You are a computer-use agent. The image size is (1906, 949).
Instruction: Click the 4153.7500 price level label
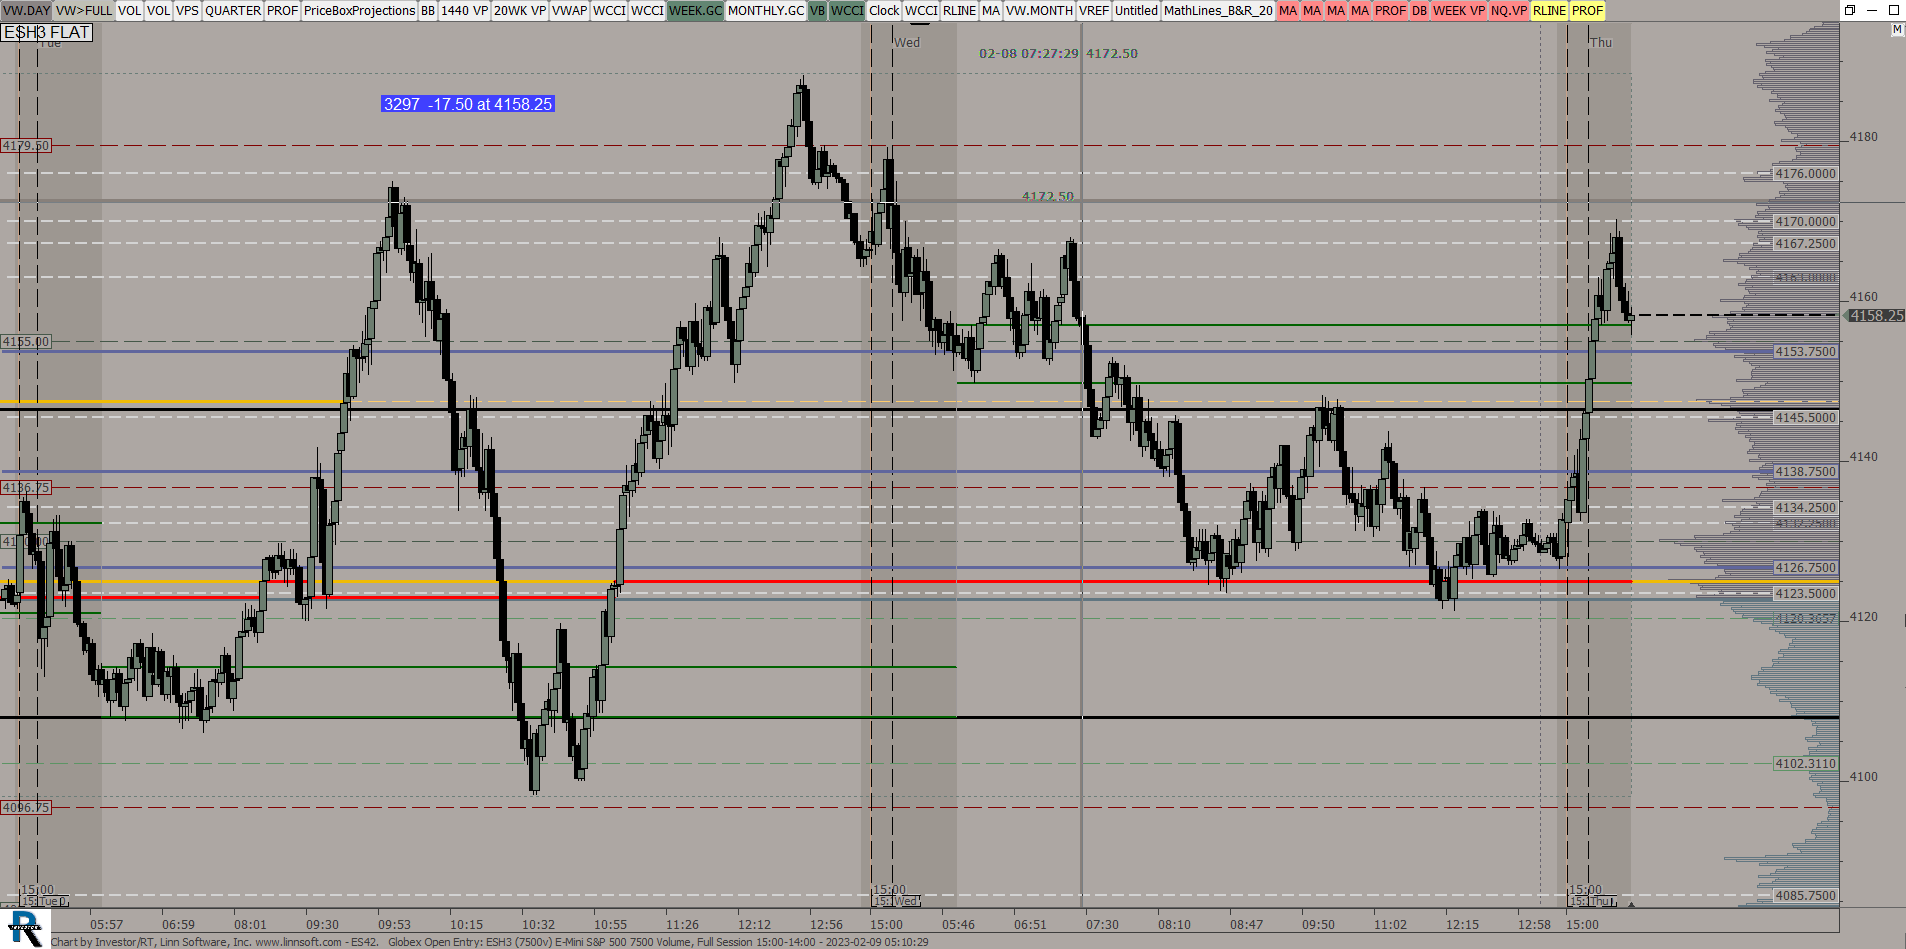pos(1805,352)
